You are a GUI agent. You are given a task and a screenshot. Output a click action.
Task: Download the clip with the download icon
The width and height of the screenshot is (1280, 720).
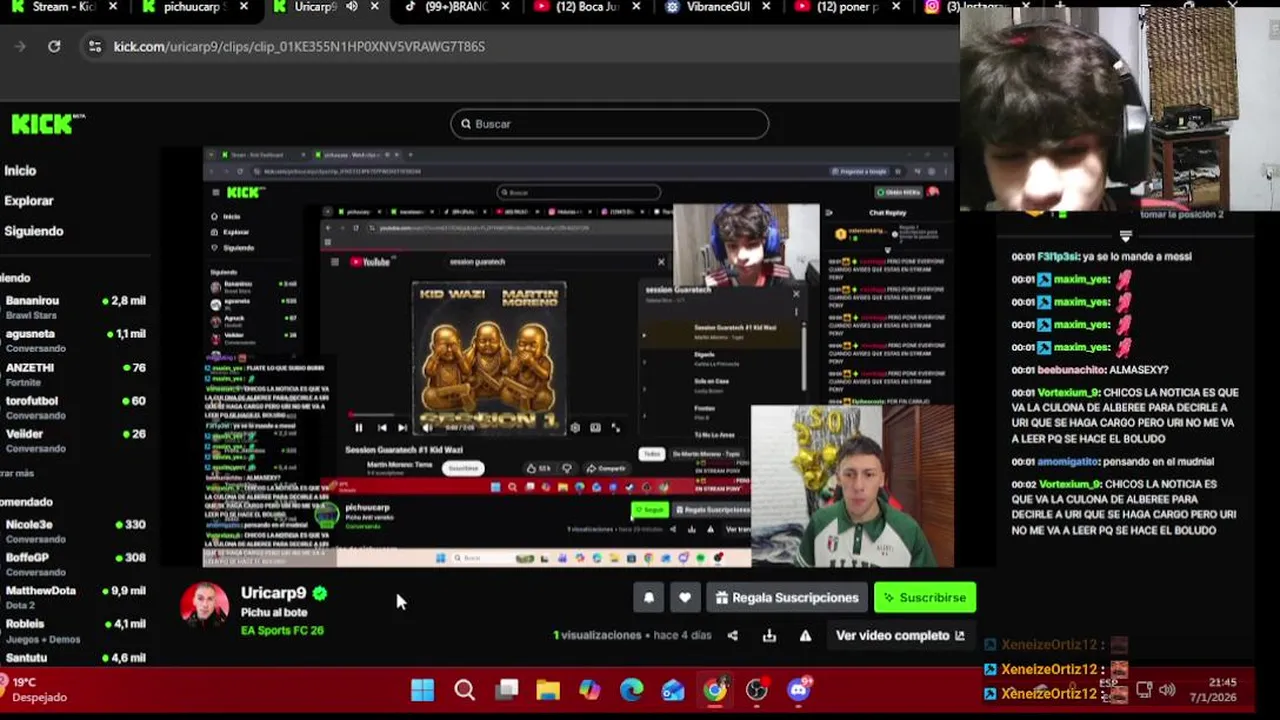click(769, 635)
